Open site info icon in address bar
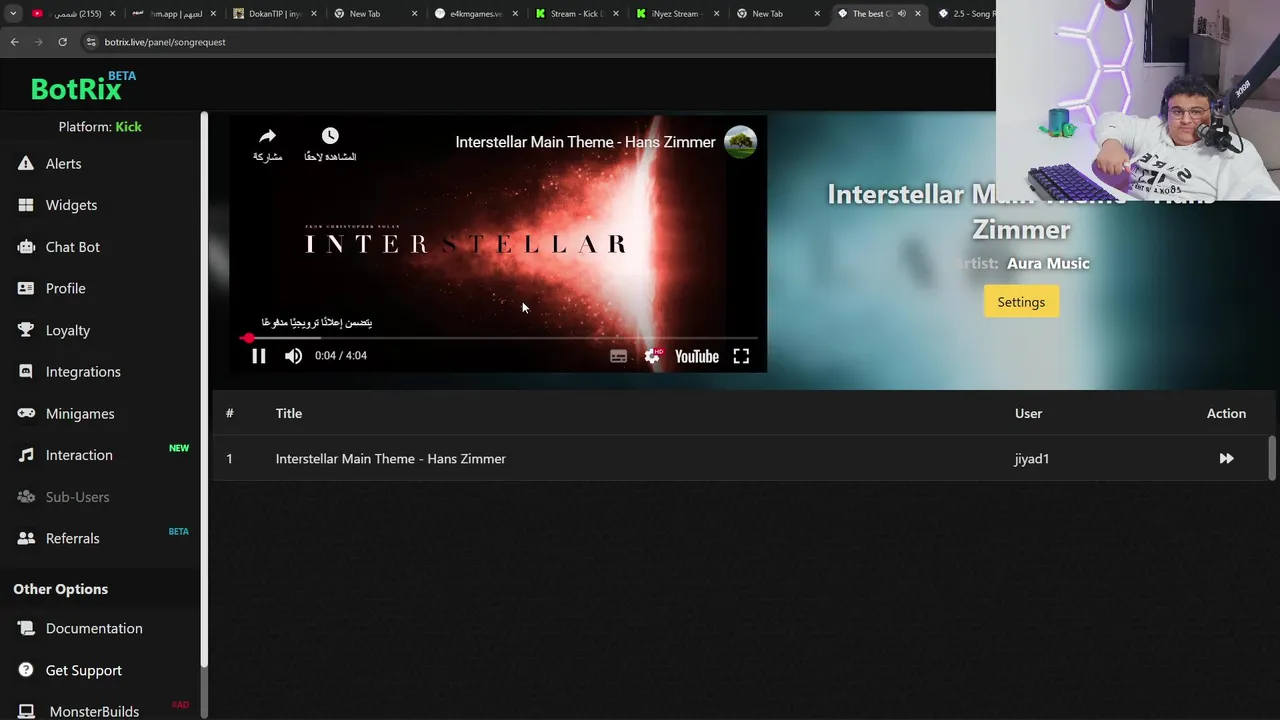The width and height of the screenshot is (1280, 720). (x=91, y=42)
